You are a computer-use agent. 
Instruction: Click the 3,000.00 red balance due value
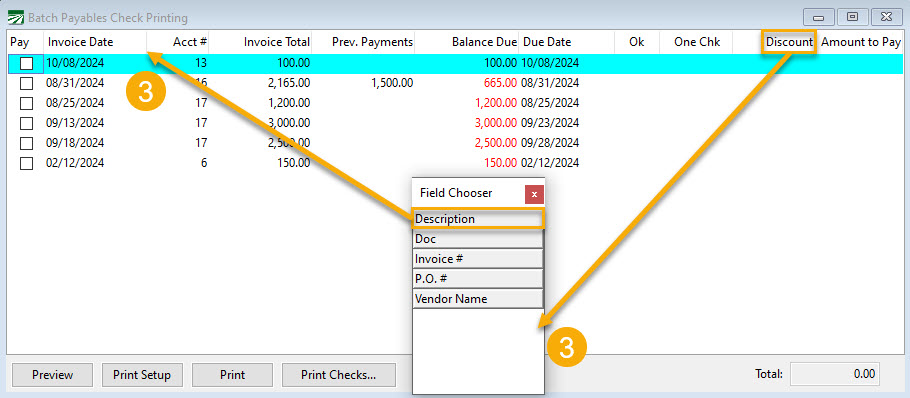[x=495, y=123]
